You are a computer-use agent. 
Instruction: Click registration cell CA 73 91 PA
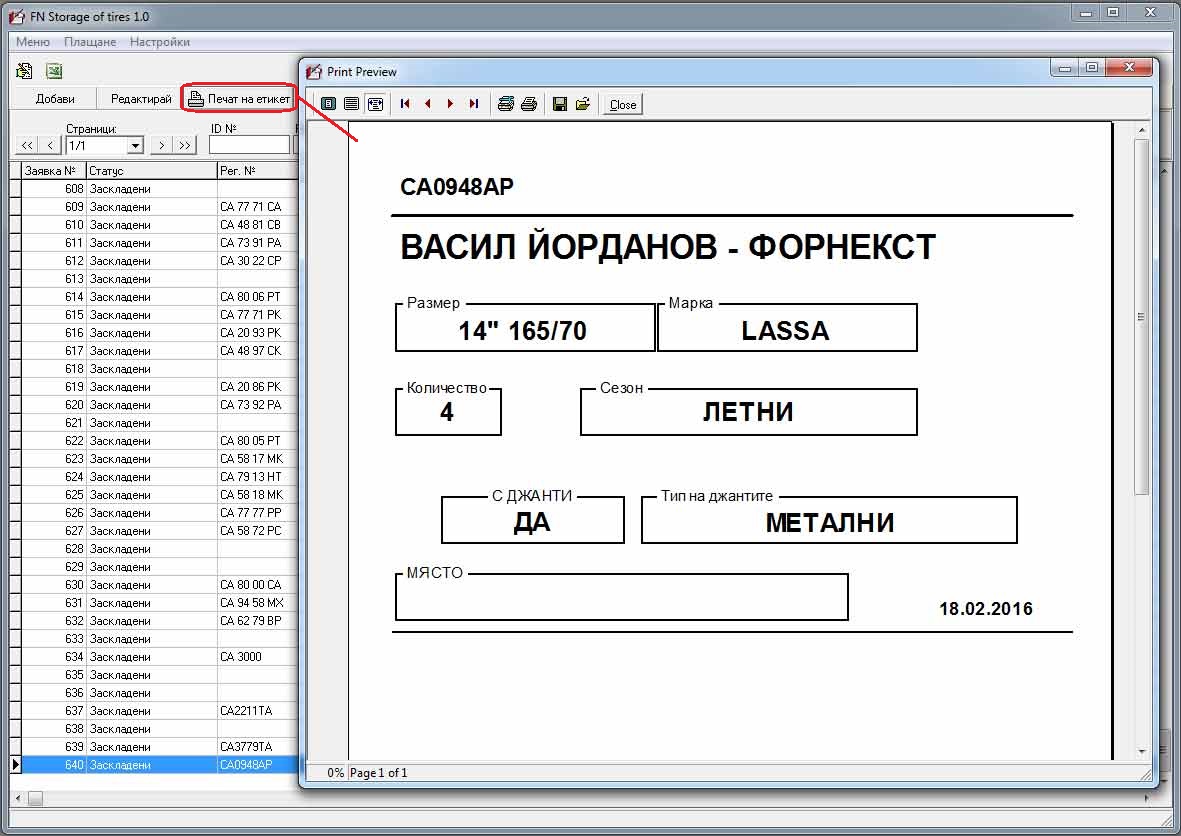(258, 243)
